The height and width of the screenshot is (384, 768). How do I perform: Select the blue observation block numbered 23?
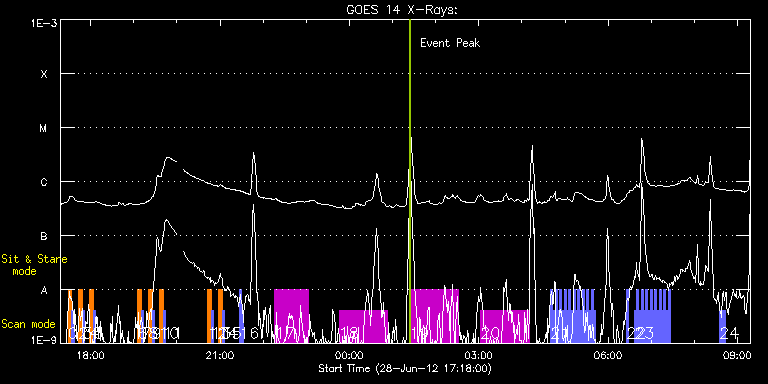click(652, 316)
